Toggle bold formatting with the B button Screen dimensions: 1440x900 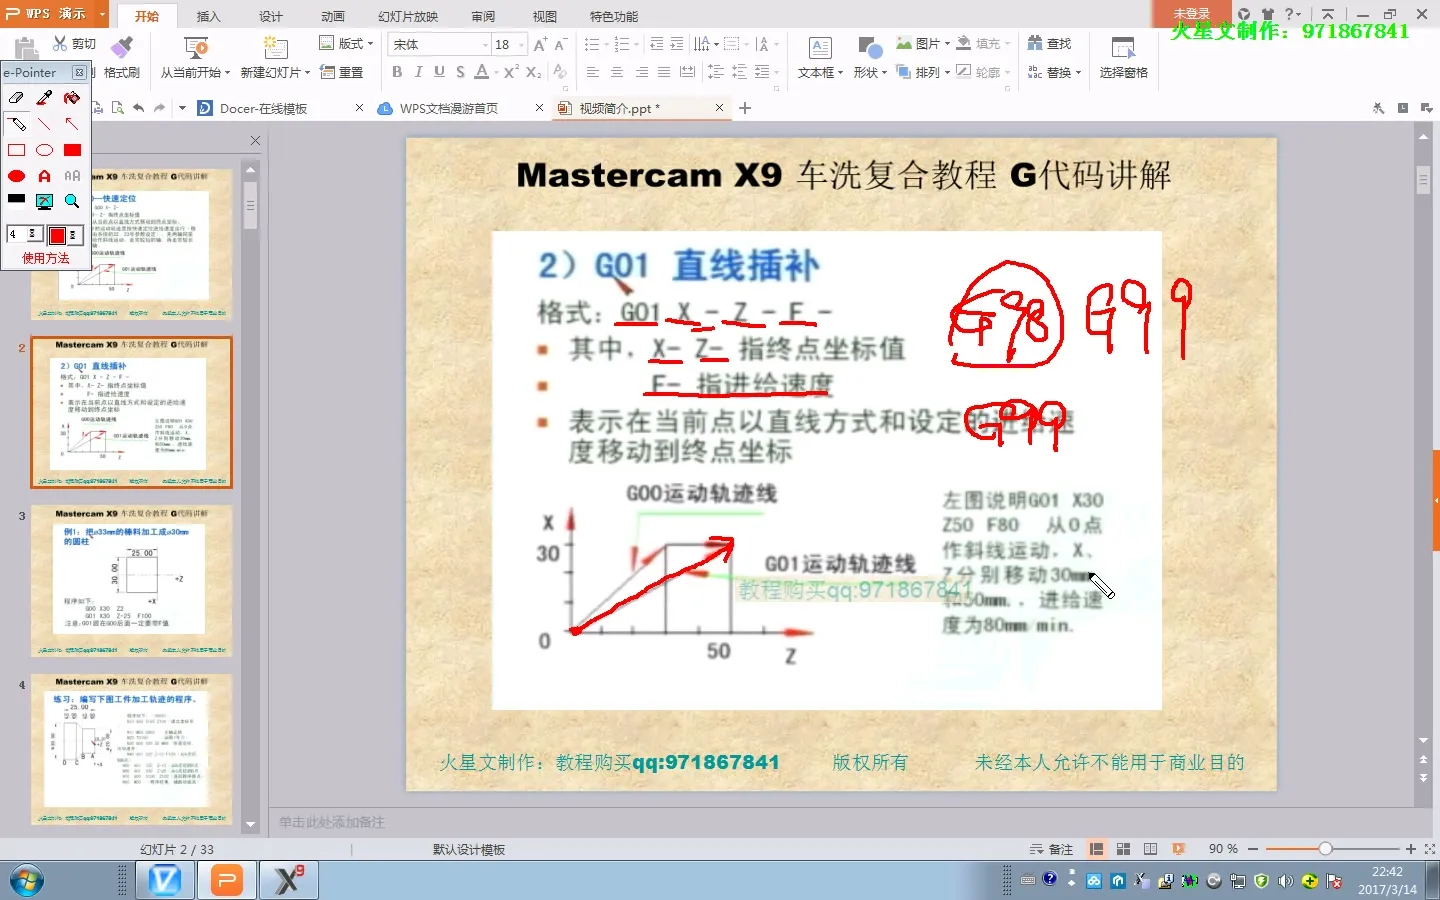(x=396, y=72)
